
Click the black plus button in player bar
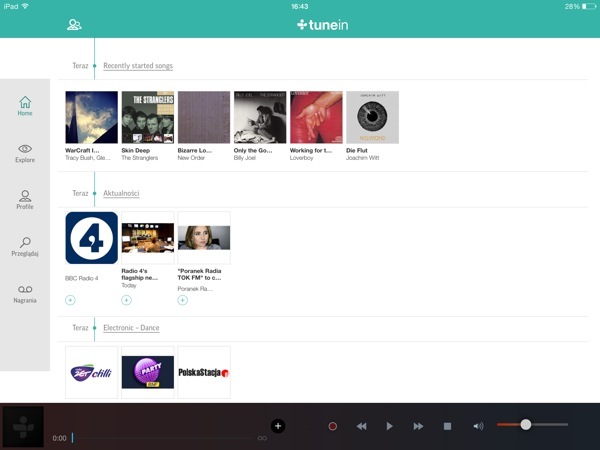pyautogui.click(x=278, y=426)
